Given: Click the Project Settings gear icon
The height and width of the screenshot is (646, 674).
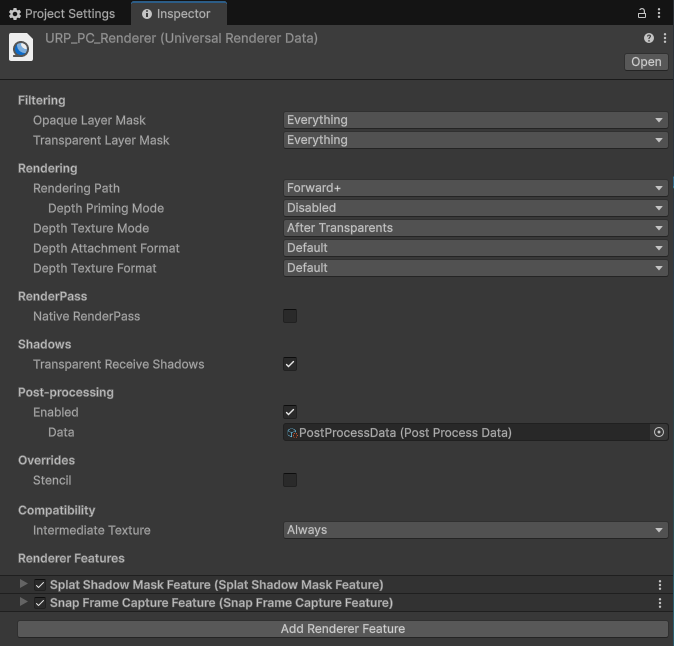Looking at the screenshot, I should [15, 14].
